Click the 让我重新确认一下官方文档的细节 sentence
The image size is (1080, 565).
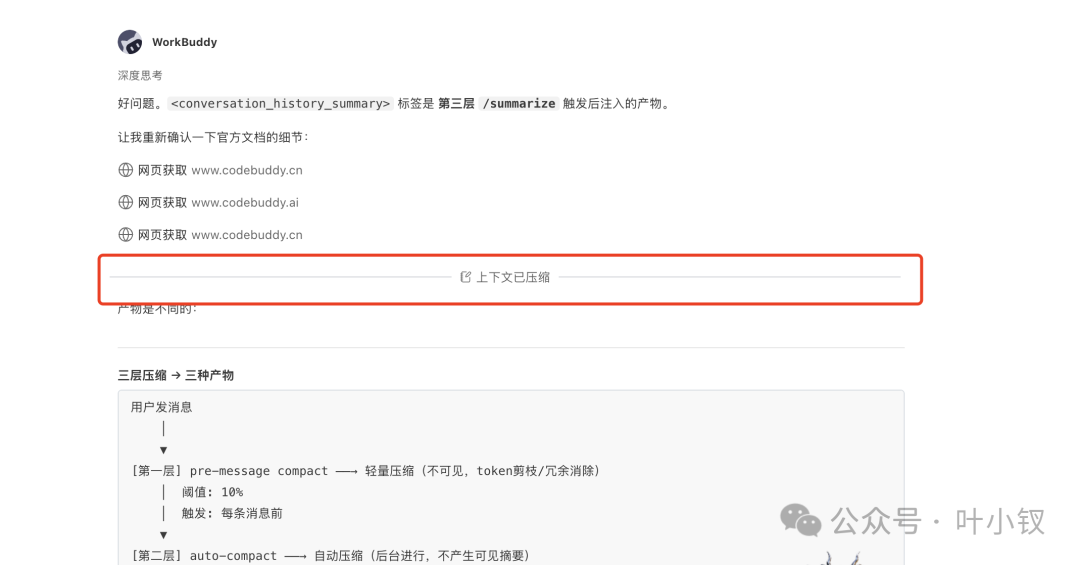[214, 137]
